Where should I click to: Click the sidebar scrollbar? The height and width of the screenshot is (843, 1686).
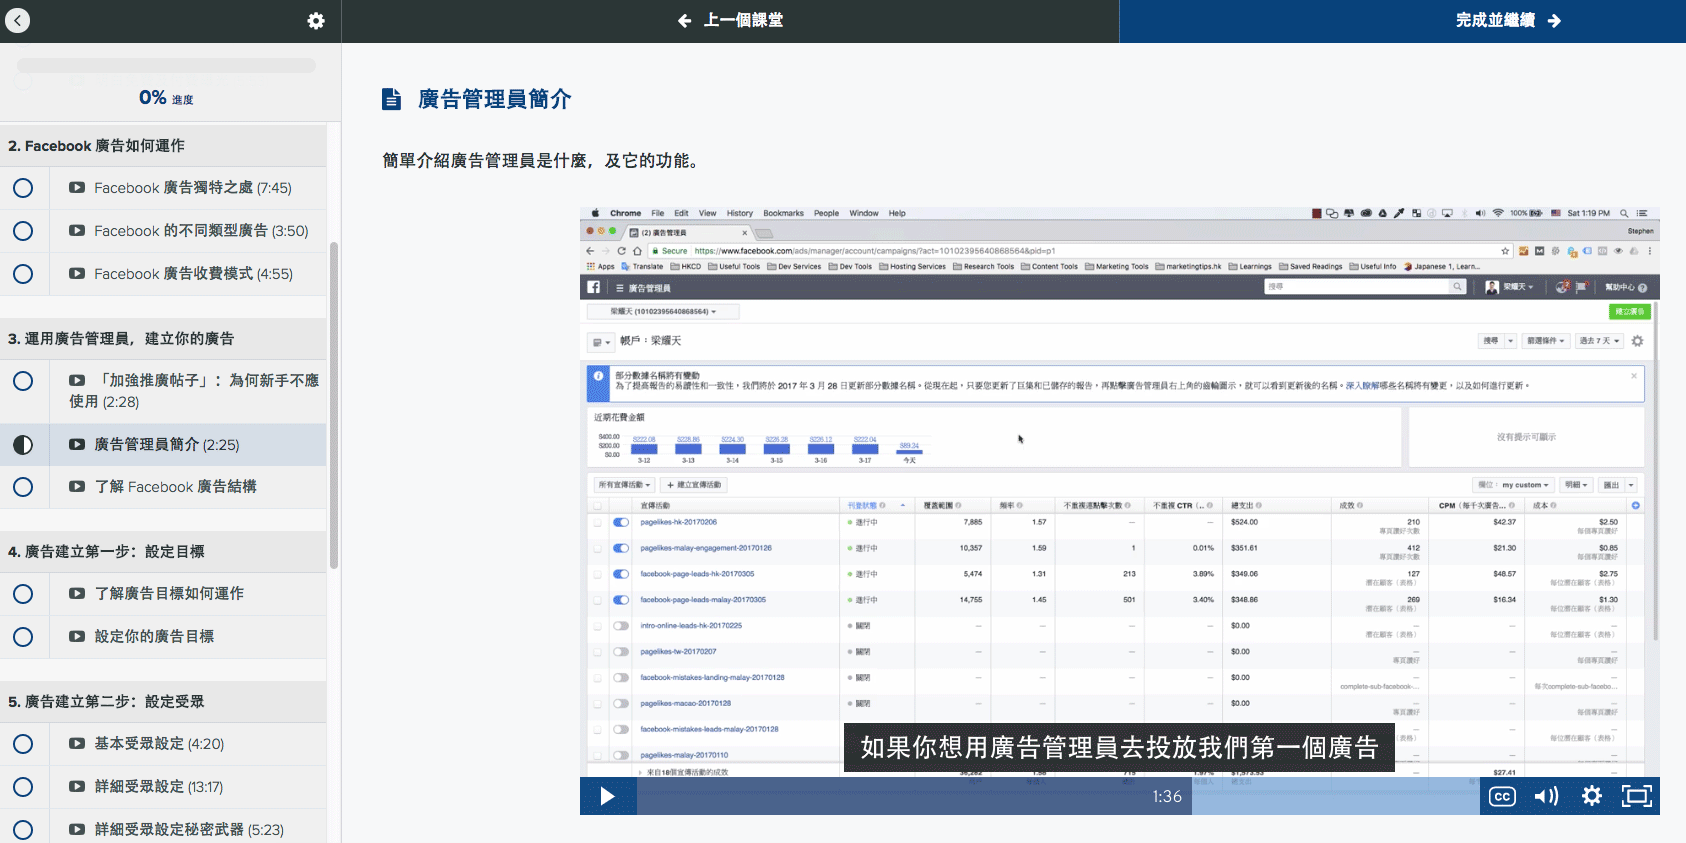pyautogui.click(x=334, y=405)
